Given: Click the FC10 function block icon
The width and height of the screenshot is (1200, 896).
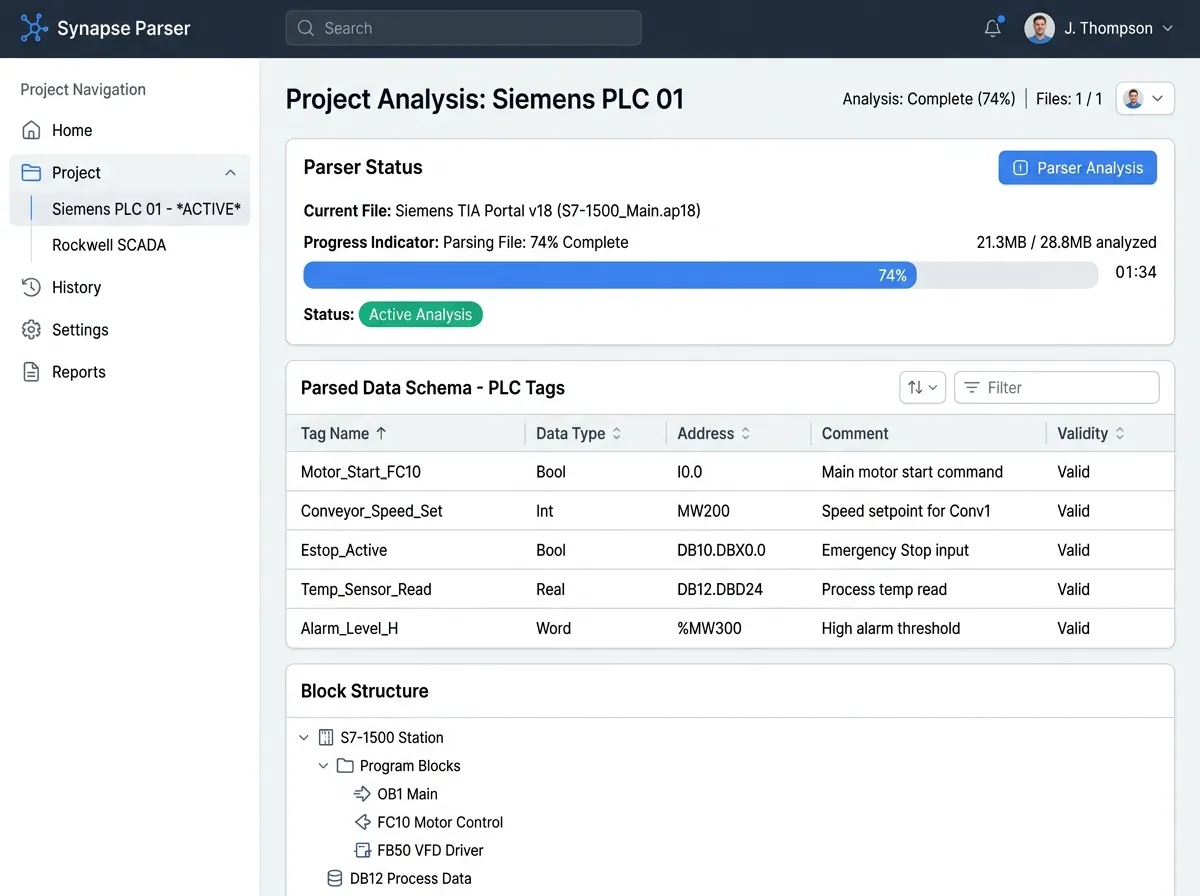Looking at the screenshot, I should (x=362, y=822).
